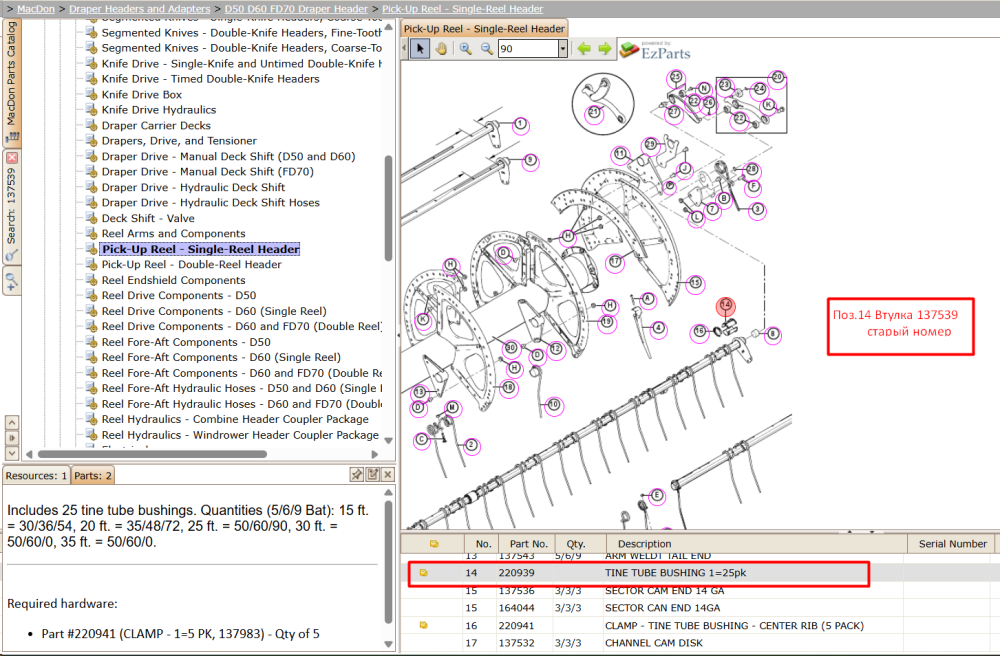1000x656 pixels.
Task: Click the EzParts logo
Action: (x=655, y=50)
